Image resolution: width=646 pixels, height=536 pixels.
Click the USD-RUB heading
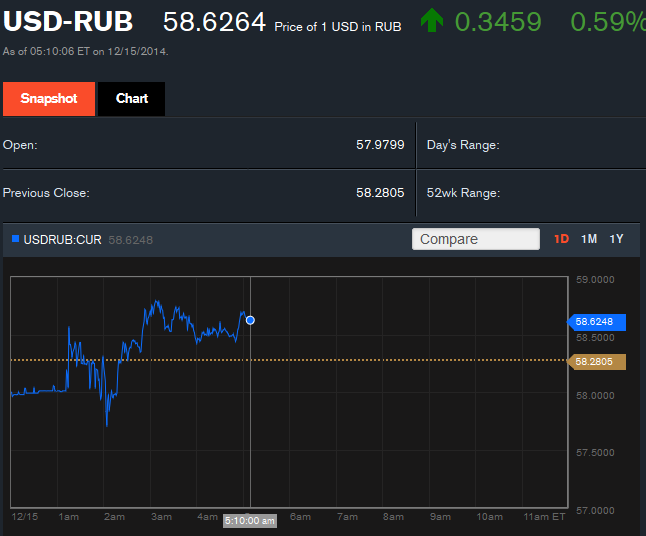(x=70, y=21)
